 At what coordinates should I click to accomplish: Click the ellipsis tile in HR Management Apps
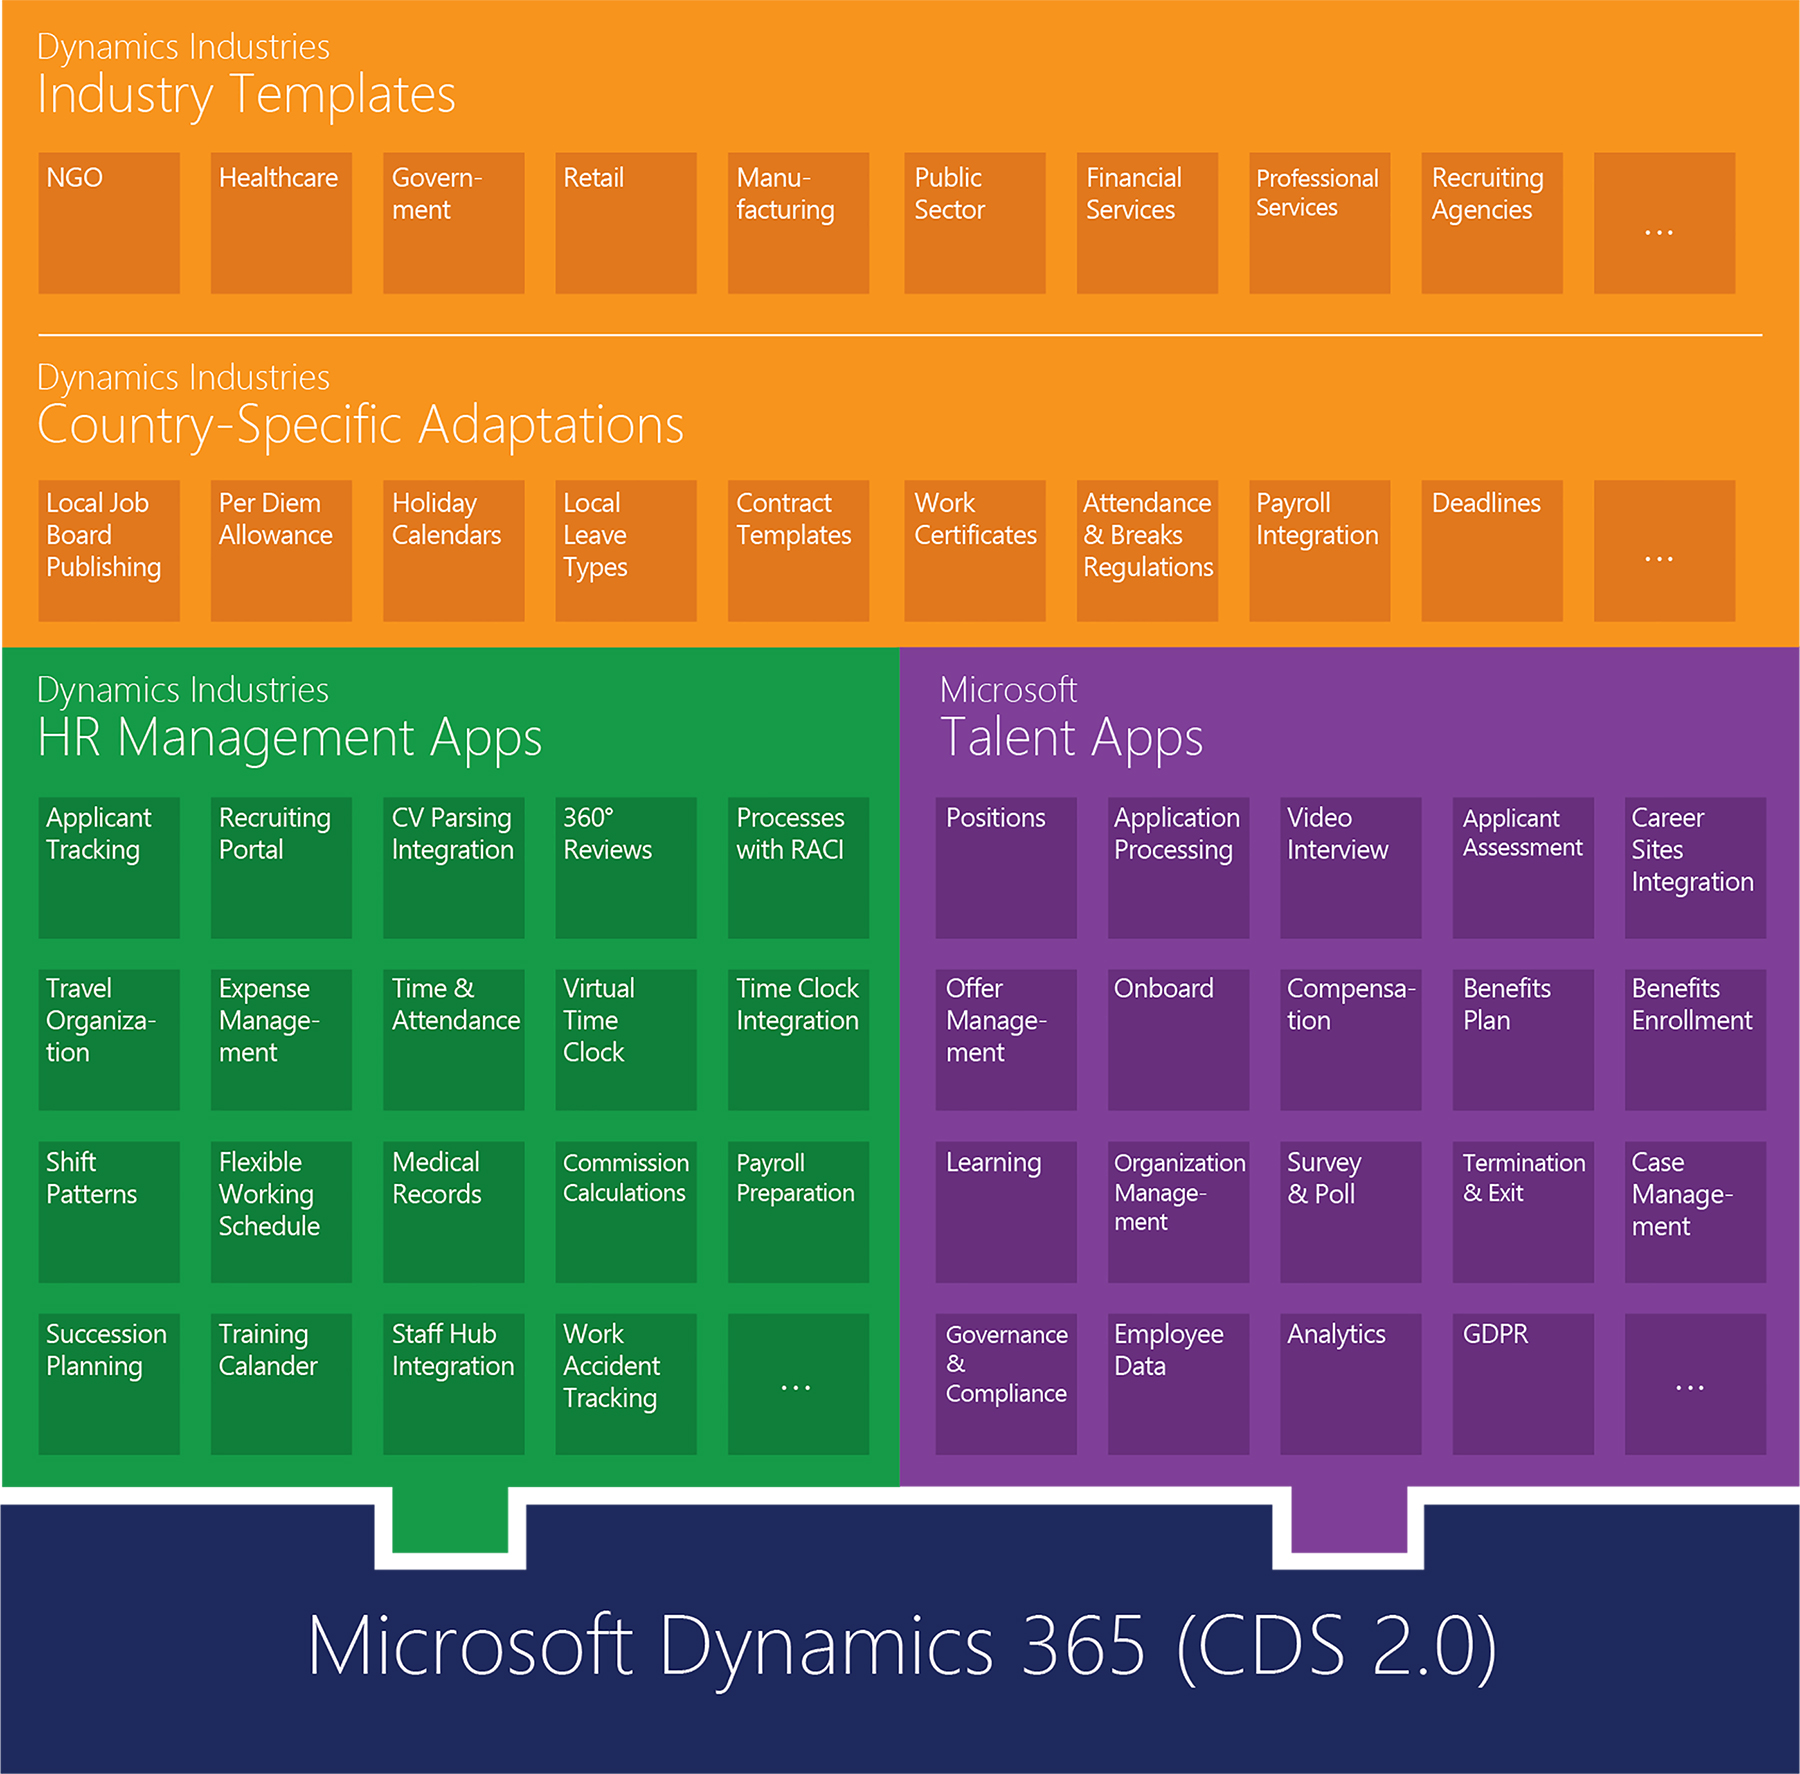click(798, 1385)
